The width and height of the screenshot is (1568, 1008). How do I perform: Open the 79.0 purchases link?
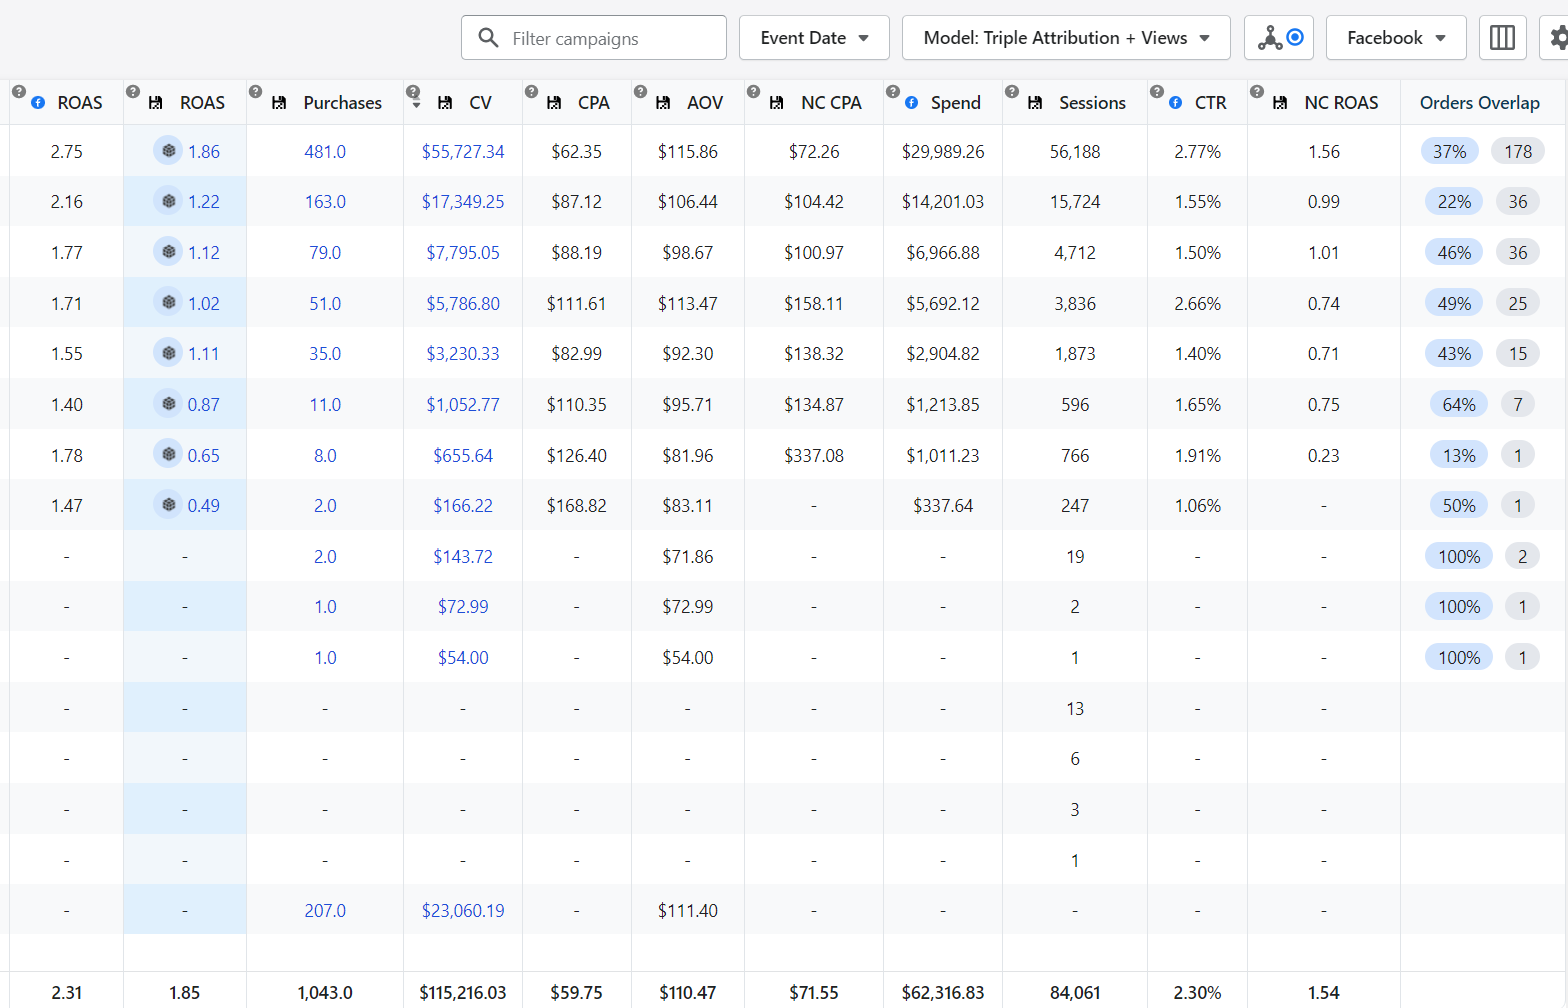click(325, 253)
